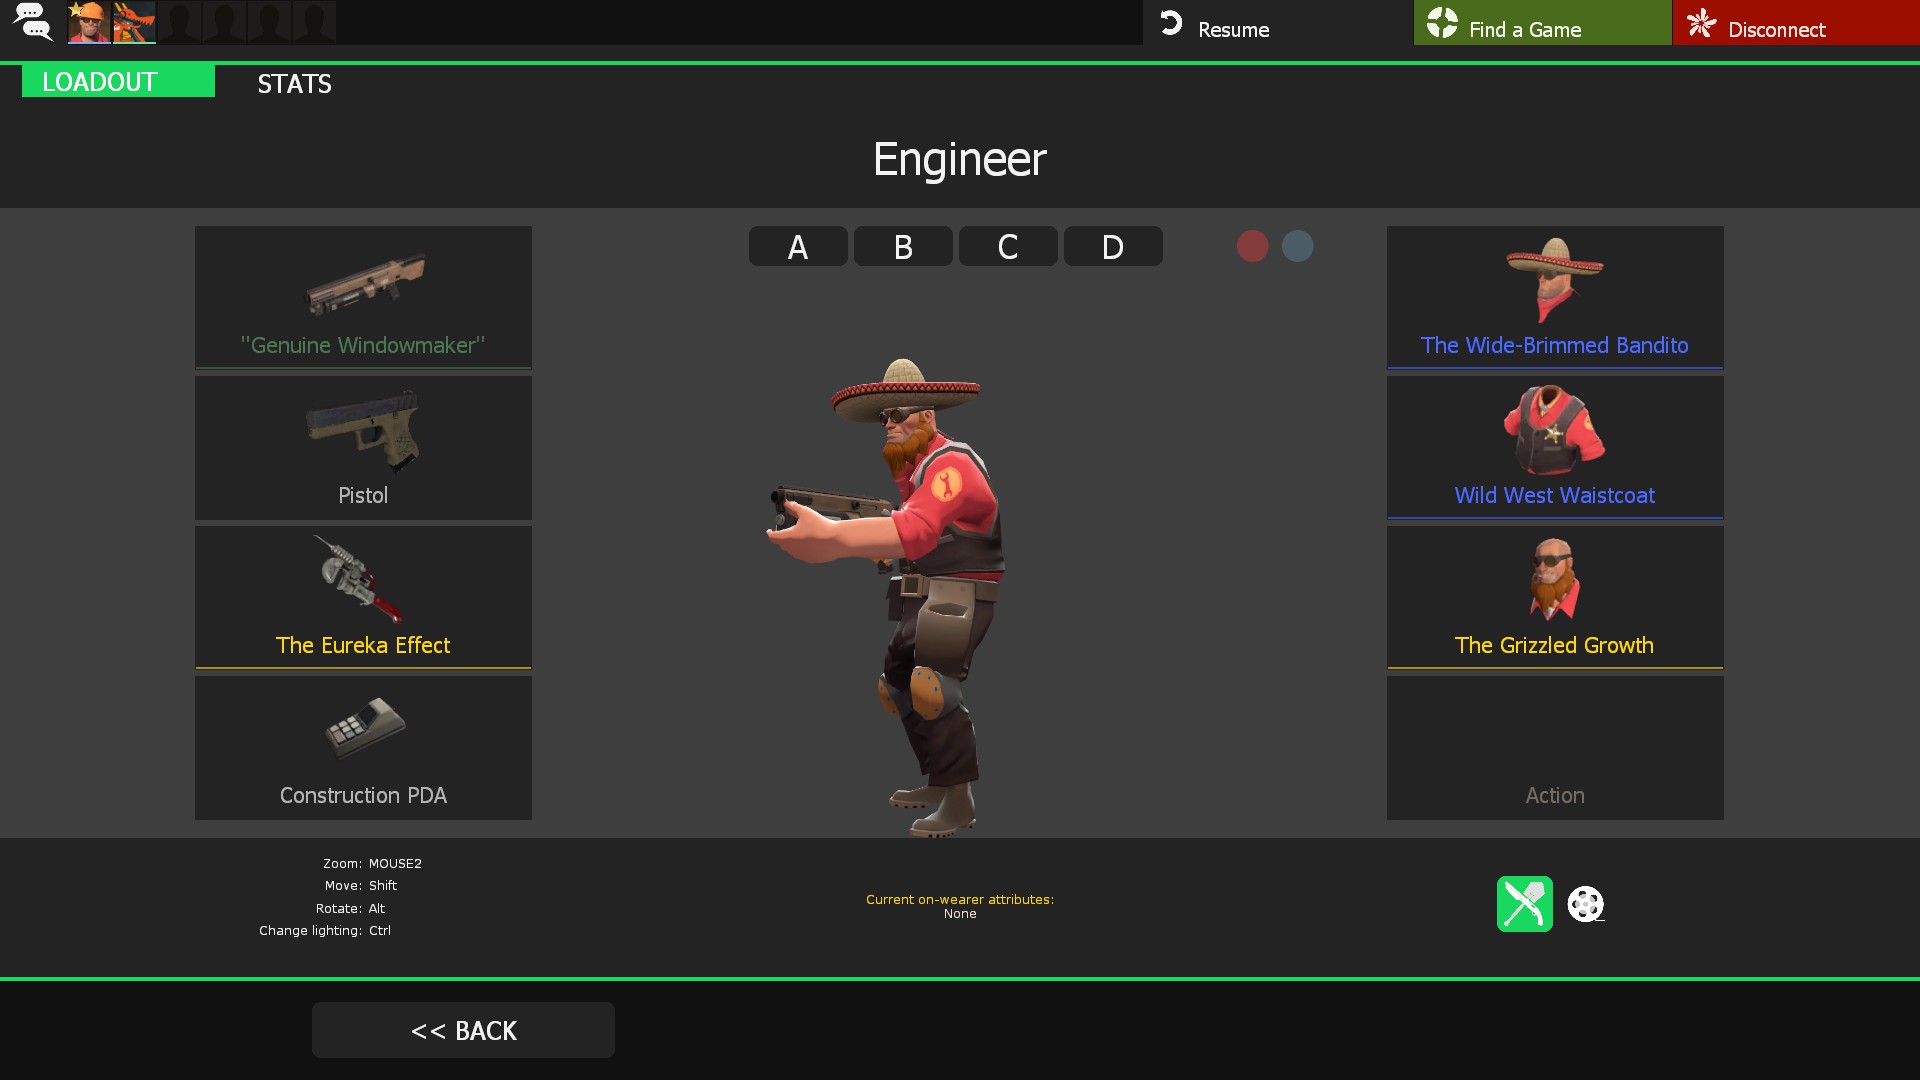
Task: Open the Eureka Effect wrench slot
Action: click(x=363, y=597)
